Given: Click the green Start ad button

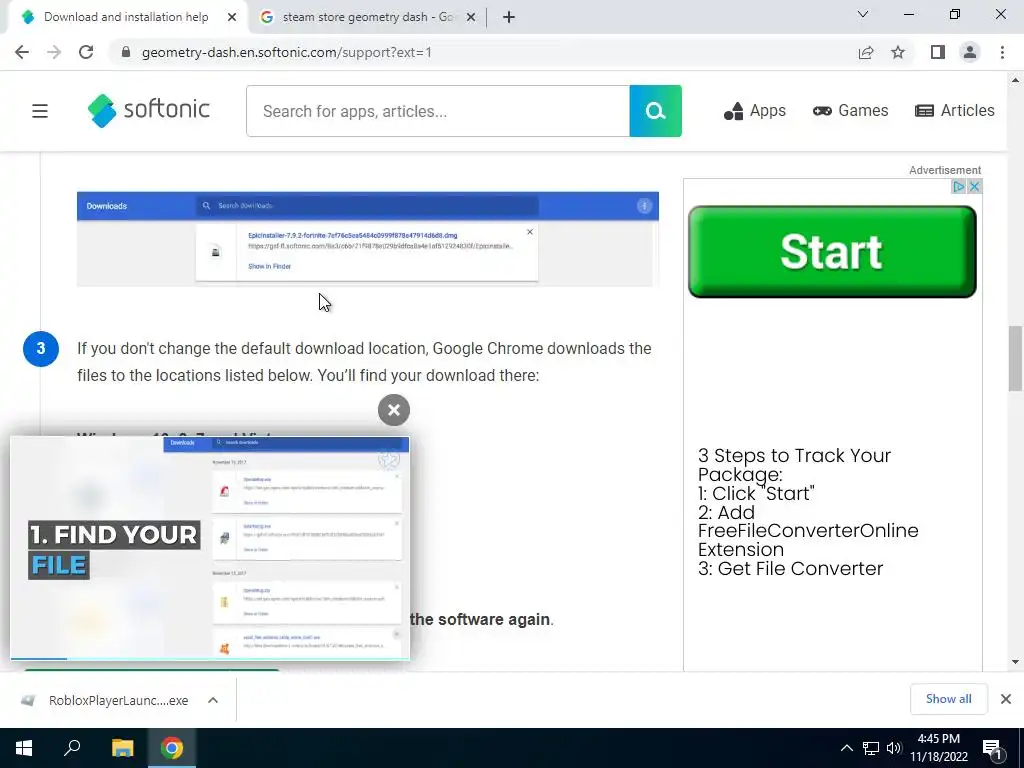Looking at the screenshot, I should pyautogui.click(x=832, y=251).
